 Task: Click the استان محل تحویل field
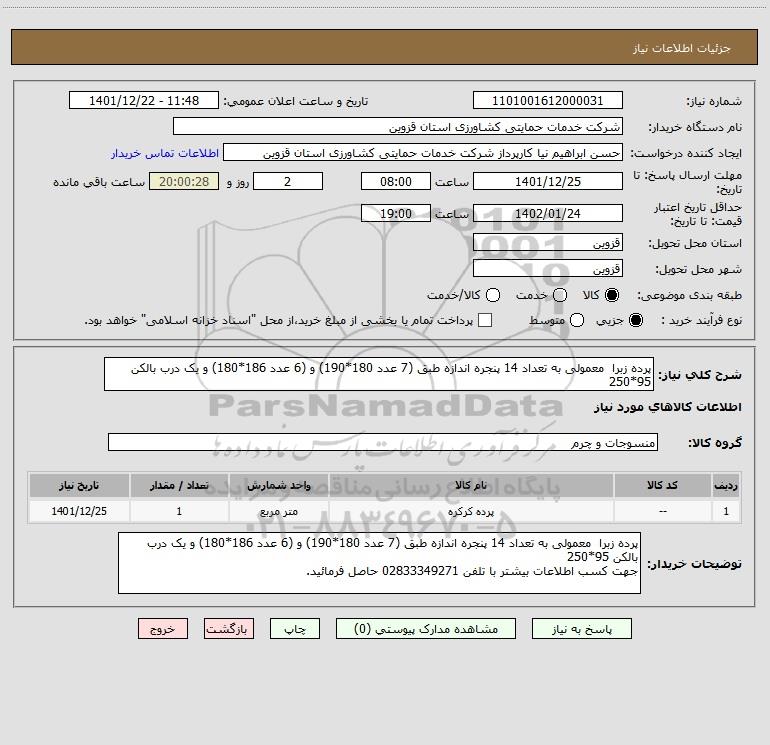coord(548,243)
